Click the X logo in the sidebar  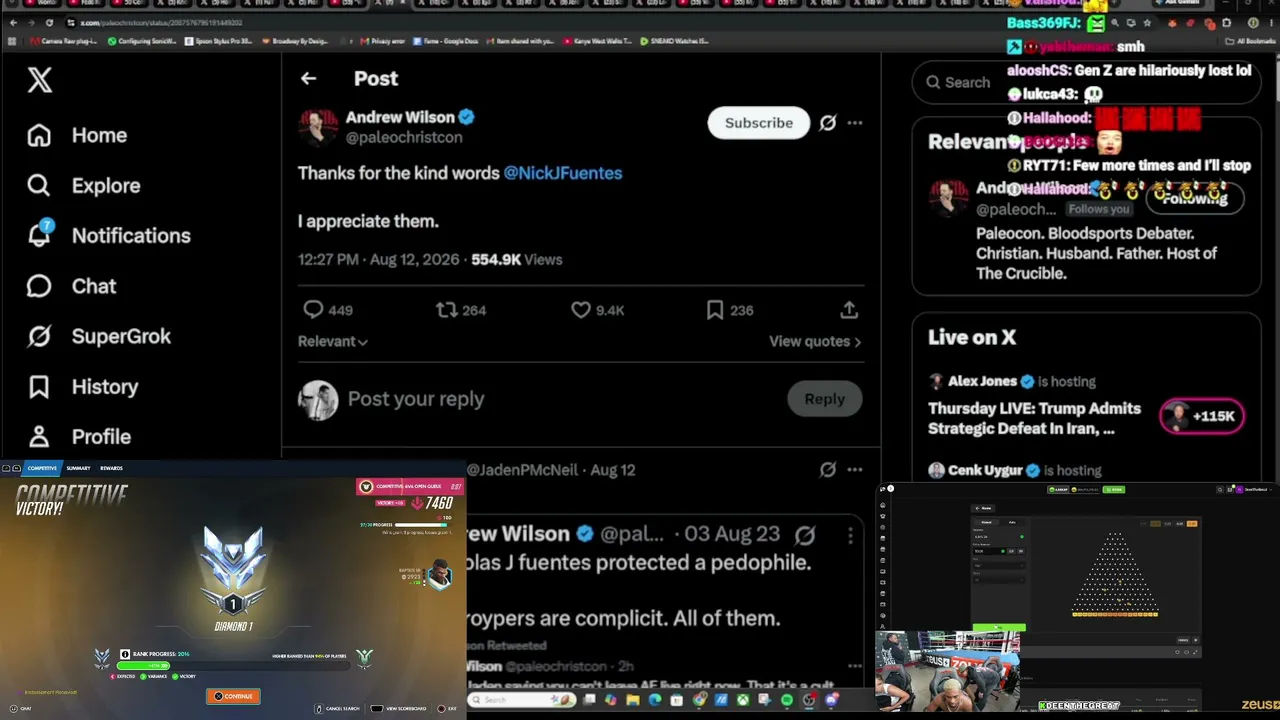pyautogui.click(x=40, y=80)
